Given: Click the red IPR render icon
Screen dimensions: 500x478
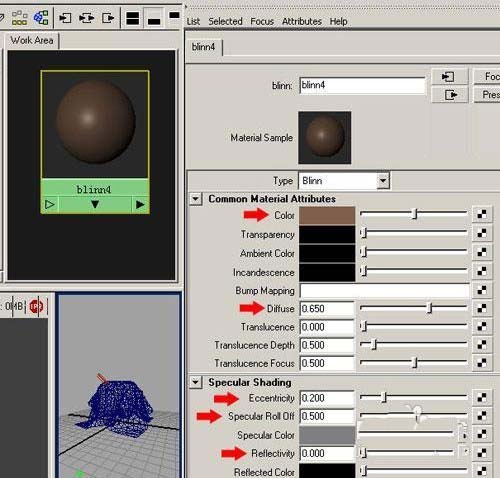Looking at the screenshot, I should 36,306.
